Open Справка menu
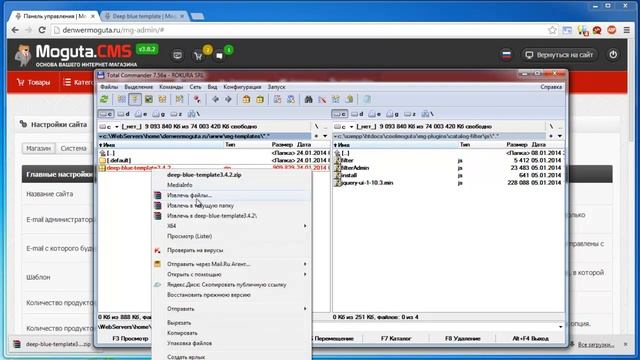This screenshot has width=640, height=360. coord(551,87)
